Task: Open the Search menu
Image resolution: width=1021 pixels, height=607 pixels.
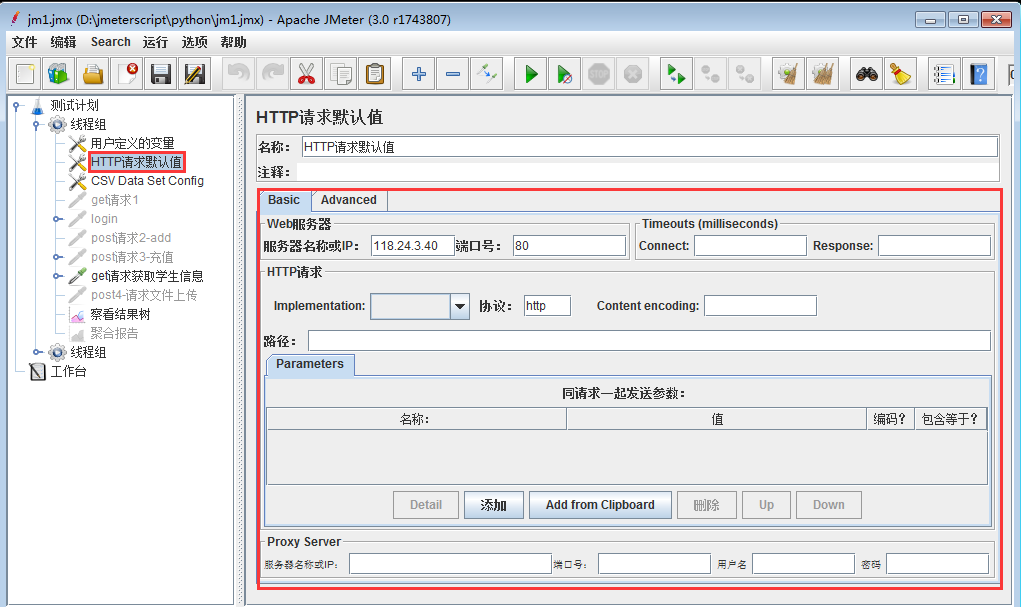Action: coord(111,42)
